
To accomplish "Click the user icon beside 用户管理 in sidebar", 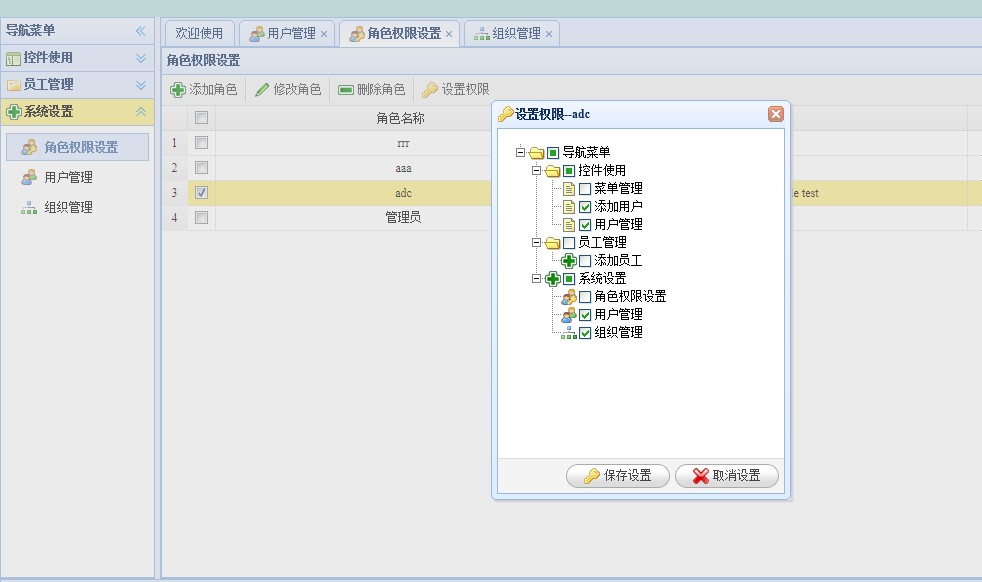I will click(29, 177).
